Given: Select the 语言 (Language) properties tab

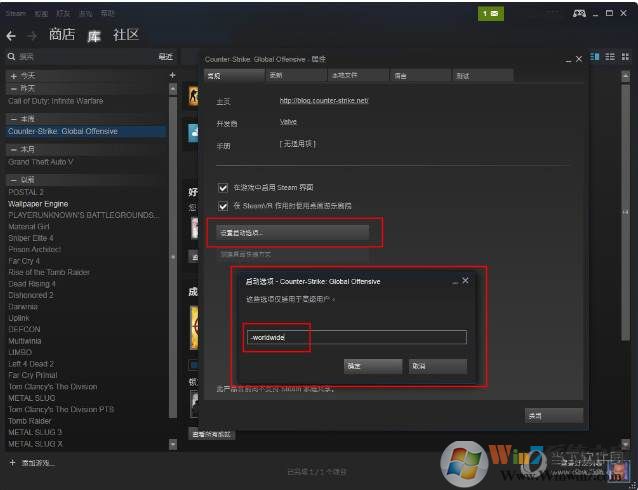Looking at the screenshot, I should (x=420, y=75).
